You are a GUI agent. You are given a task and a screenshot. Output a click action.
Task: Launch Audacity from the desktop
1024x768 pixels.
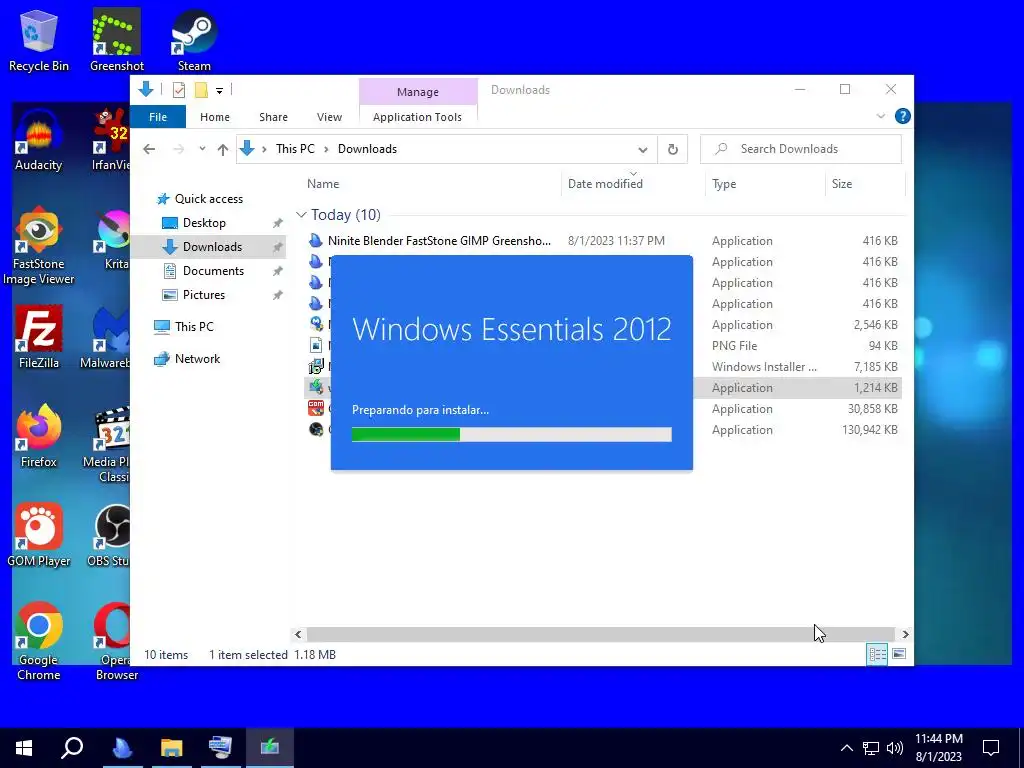coord(39,140)
